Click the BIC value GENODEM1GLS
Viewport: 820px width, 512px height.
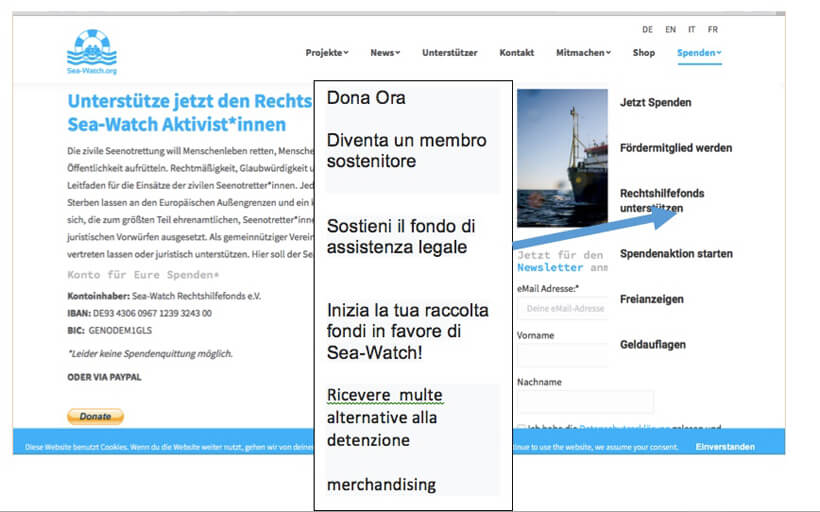pos(120,331)
